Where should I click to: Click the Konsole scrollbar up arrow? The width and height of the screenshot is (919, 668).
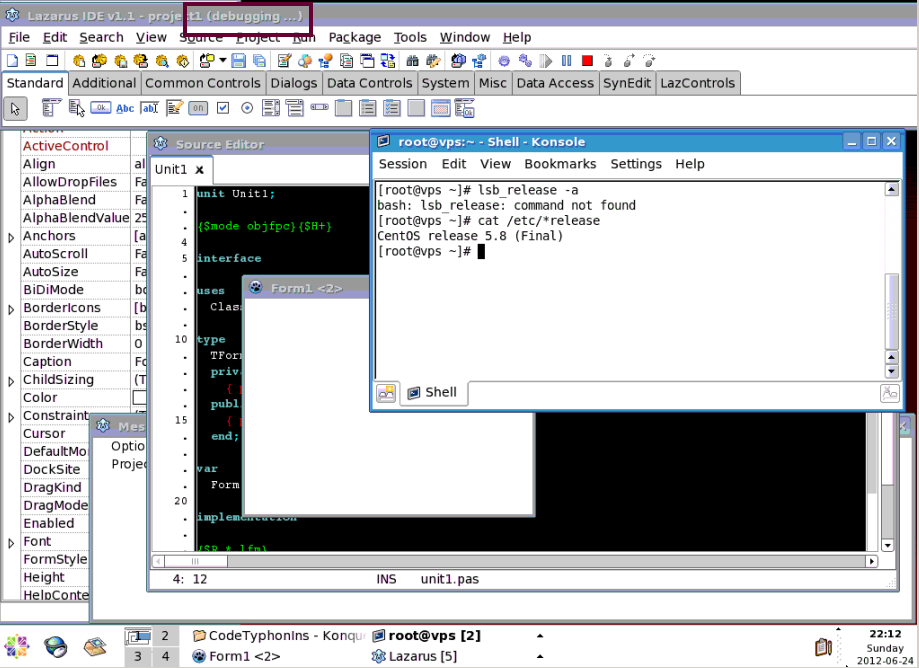pyautogui.click(x=891, y=189)
